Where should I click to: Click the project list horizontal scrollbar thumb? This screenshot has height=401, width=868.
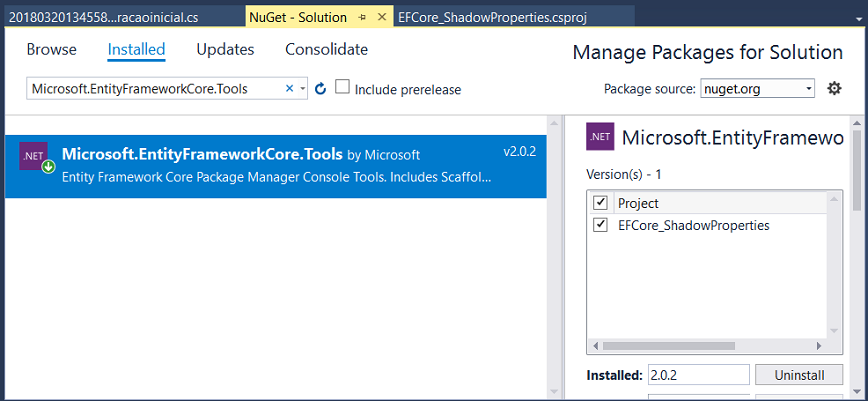point(669,346)
